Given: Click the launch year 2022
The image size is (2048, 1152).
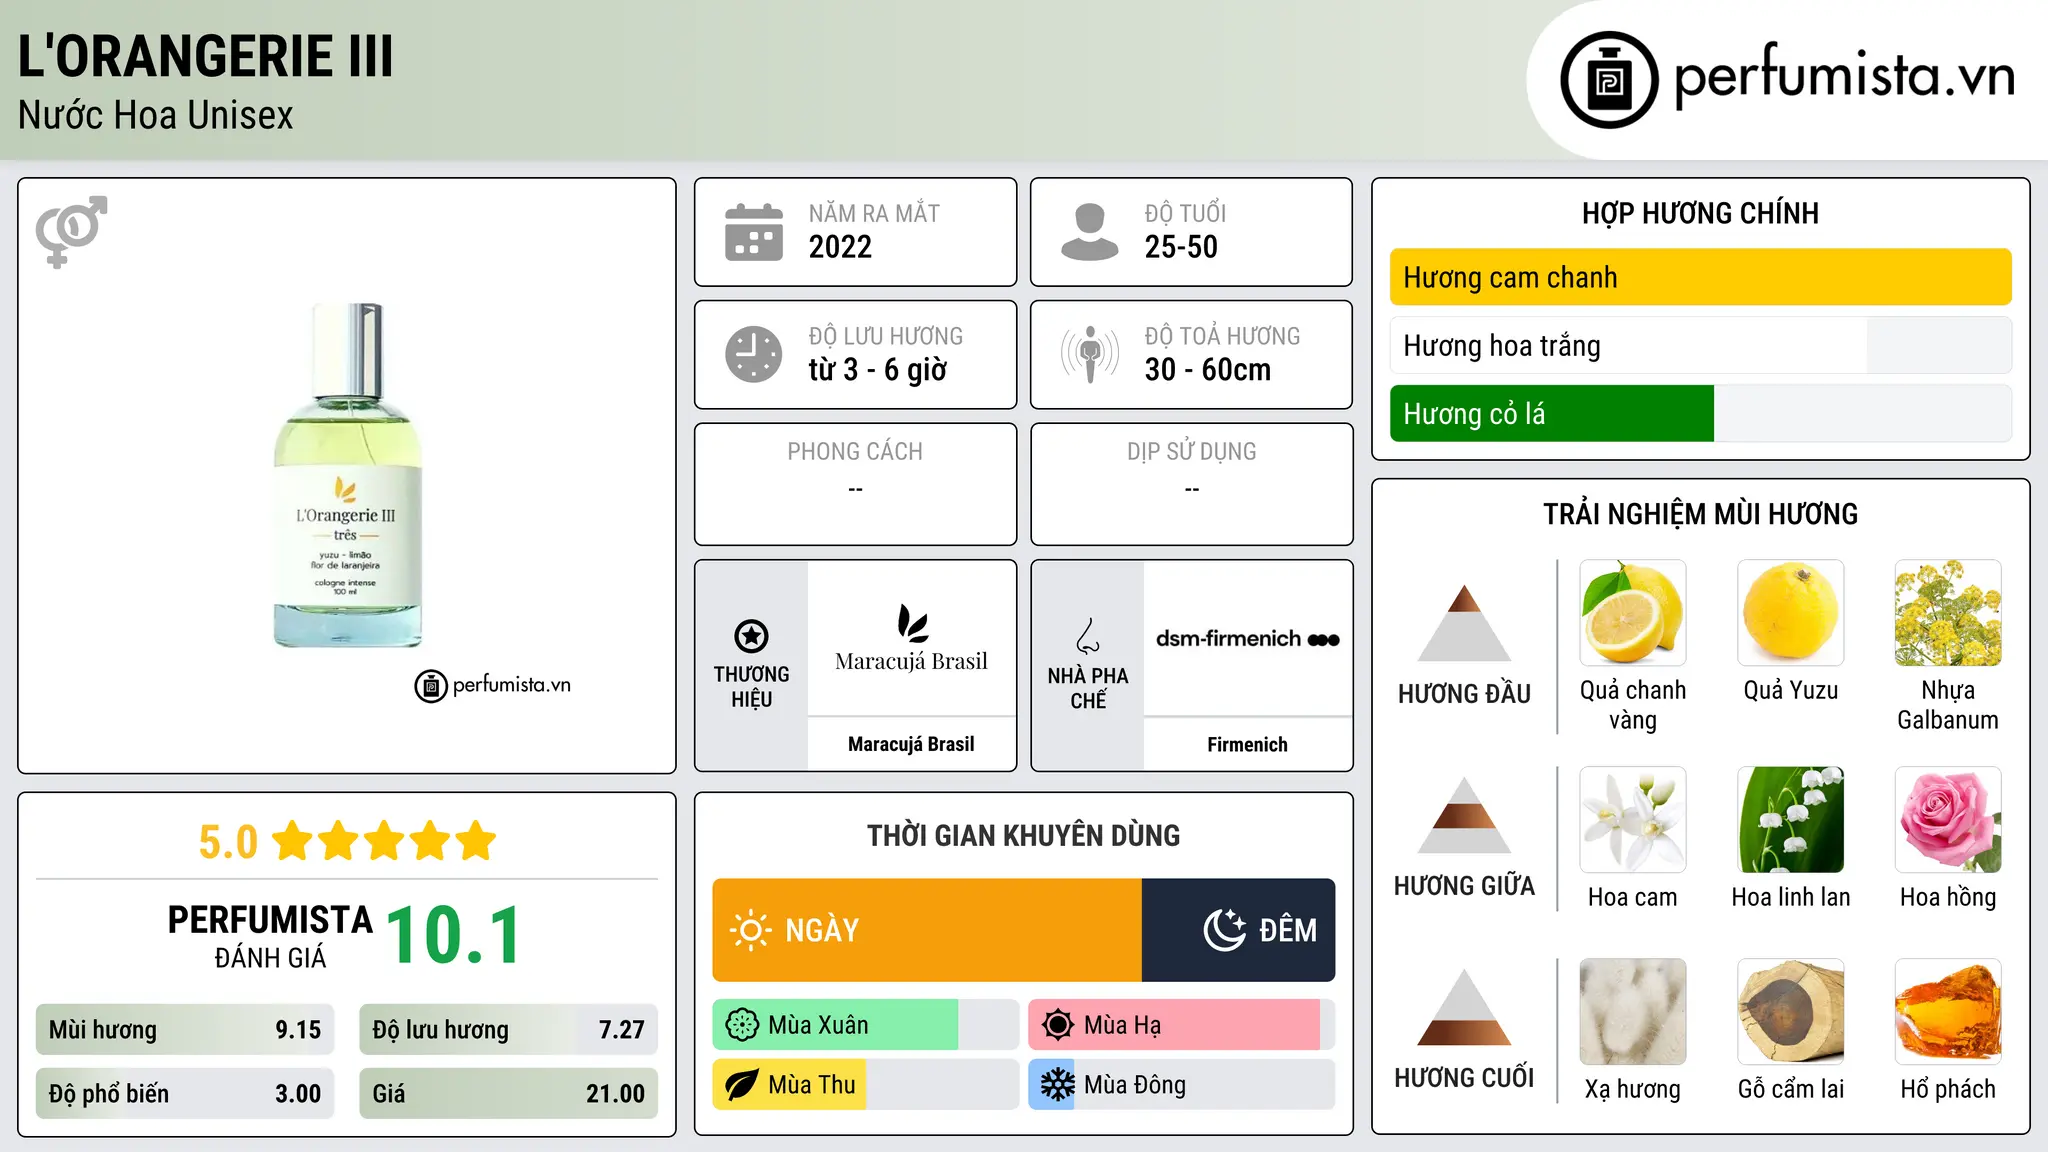Looking at the screenshot, I should click(x=840, y=247).
